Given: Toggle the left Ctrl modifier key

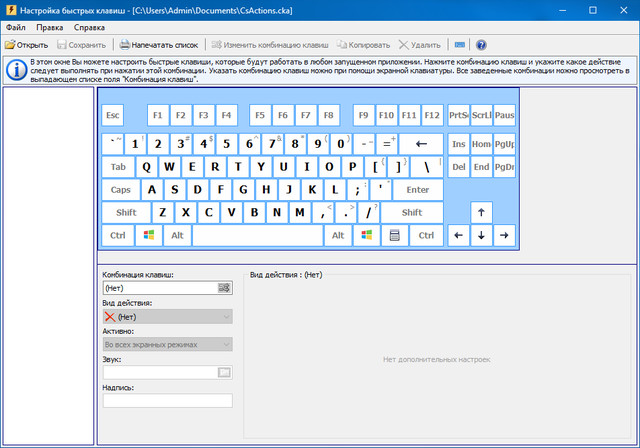Looking at the screenshot, I should click(118, 236).
